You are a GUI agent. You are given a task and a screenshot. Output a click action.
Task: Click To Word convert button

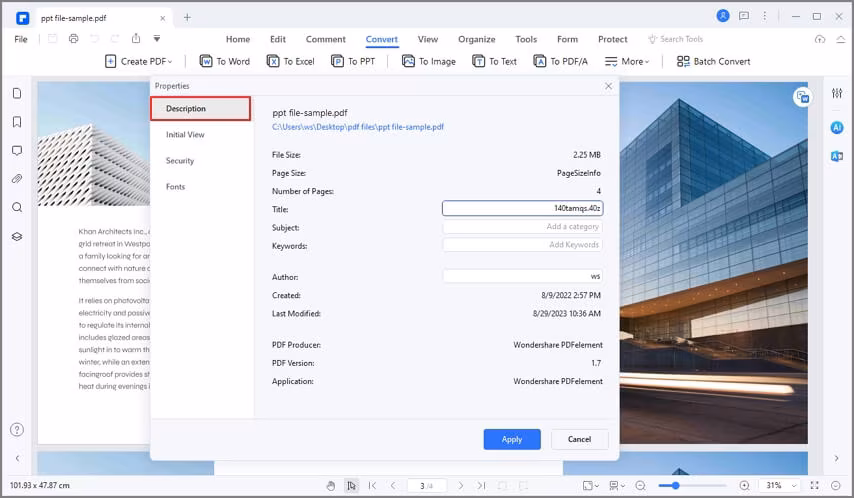[x=224, y=62]
